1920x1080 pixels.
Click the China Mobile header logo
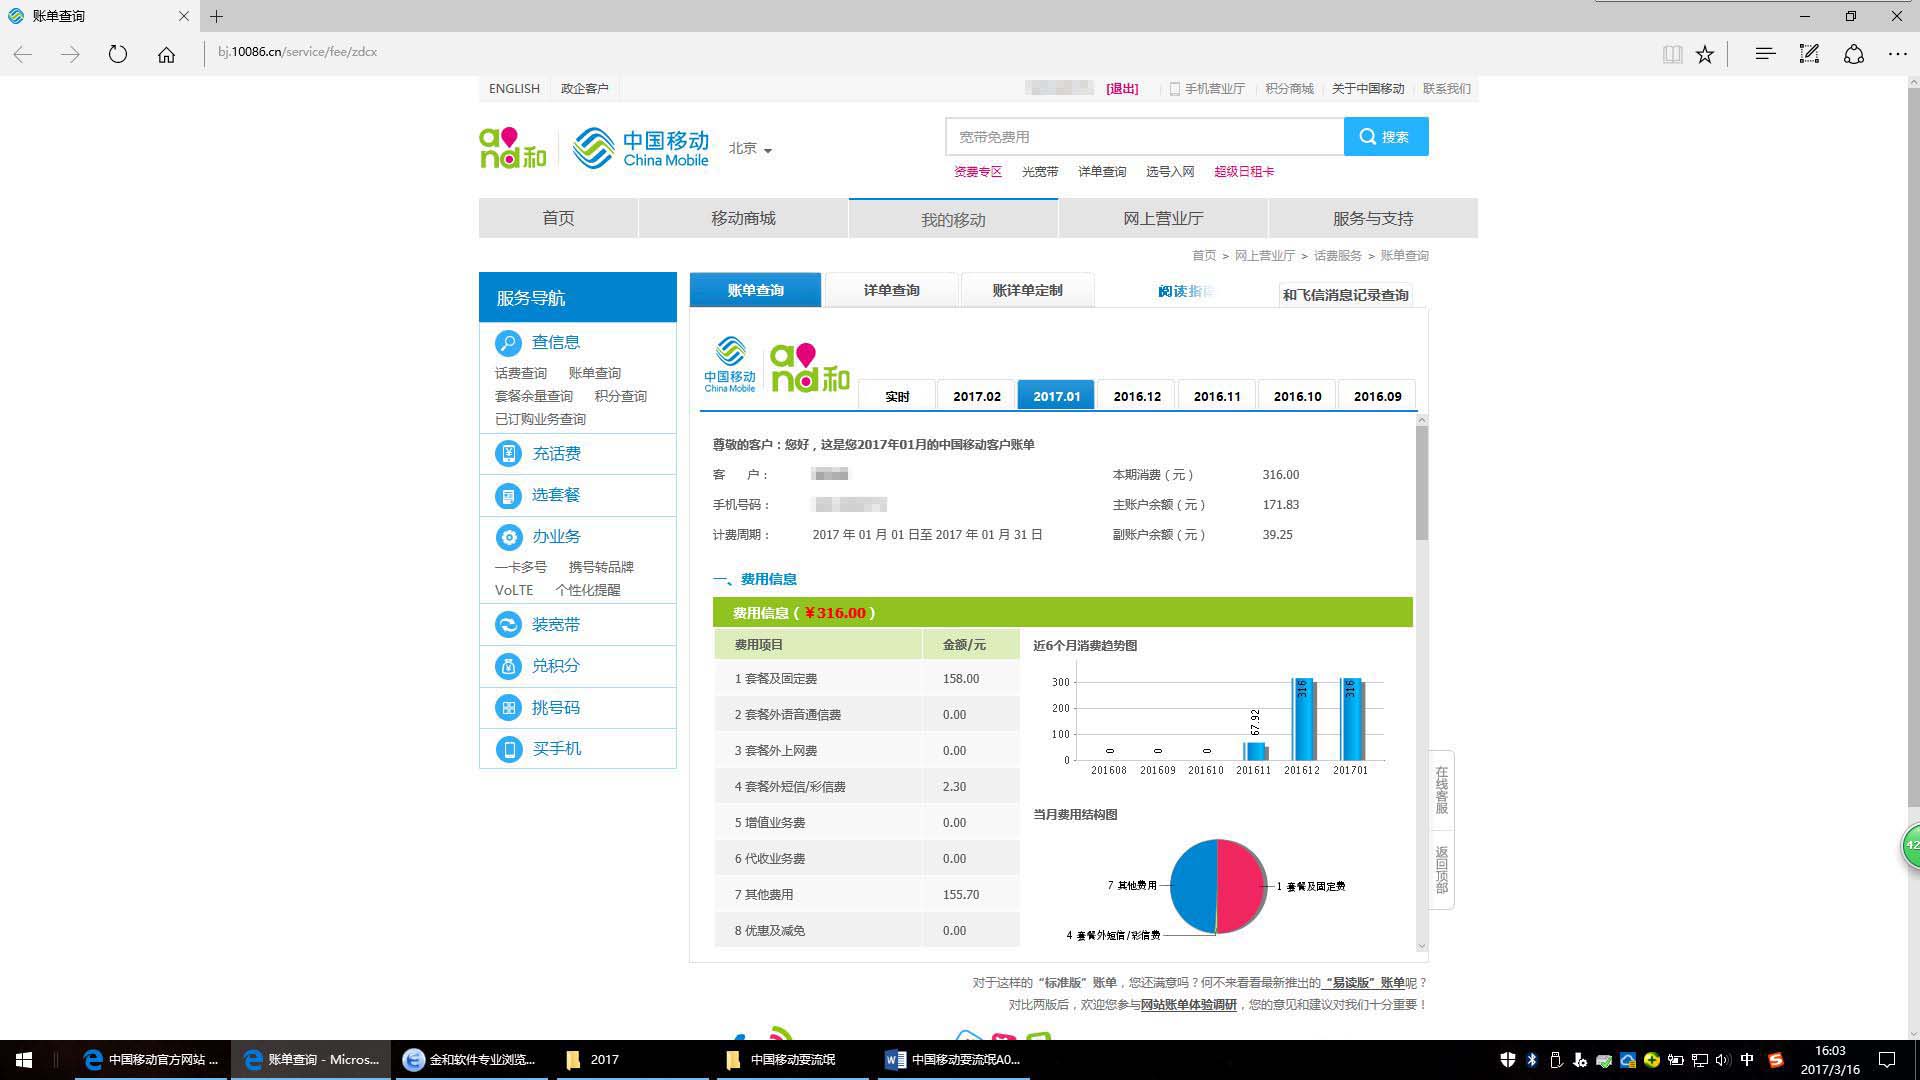(640, 148)
